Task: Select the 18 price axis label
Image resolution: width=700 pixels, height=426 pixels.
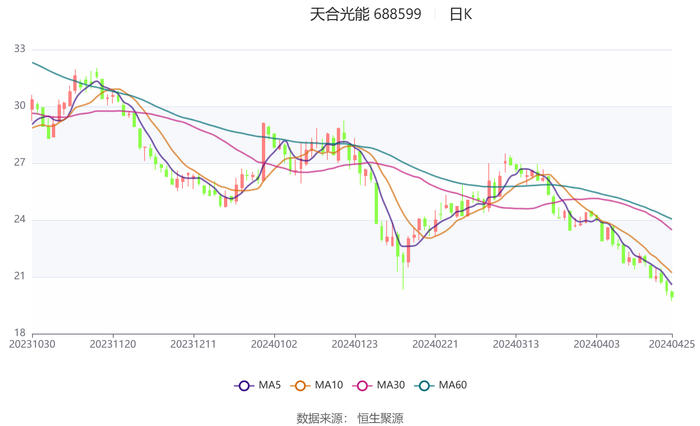Action: [20, 333]
